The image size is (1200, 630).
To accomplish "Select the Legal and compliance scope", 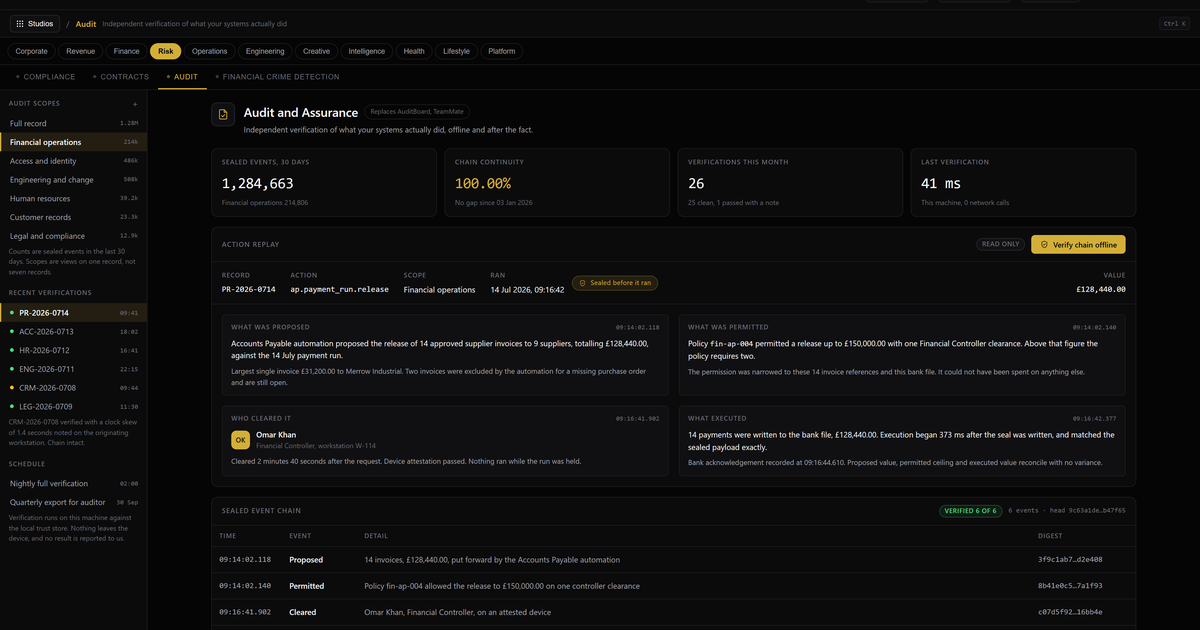I will coord(73,236).
